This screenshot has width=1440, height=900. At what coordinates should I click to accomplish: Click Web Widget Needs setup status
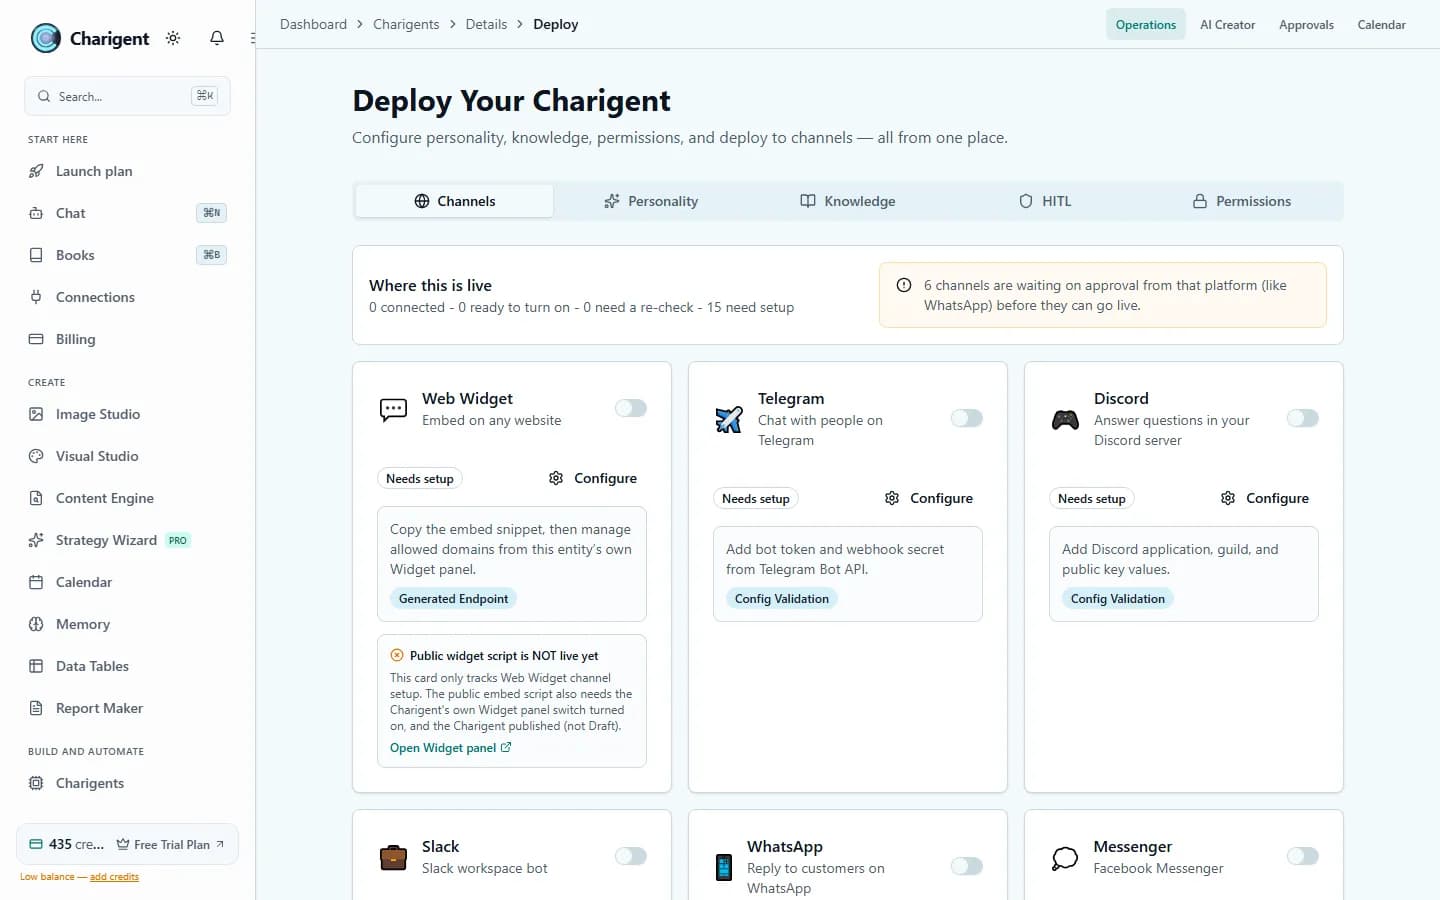(x=420, y=479)
